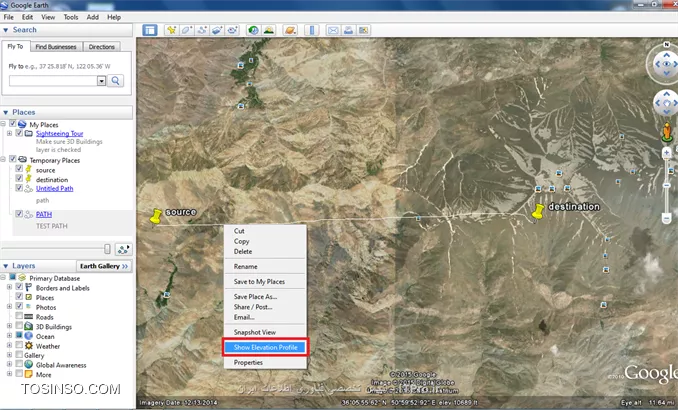
Task: Collapse the Search panel header
Action: click(x=67, y=30)
